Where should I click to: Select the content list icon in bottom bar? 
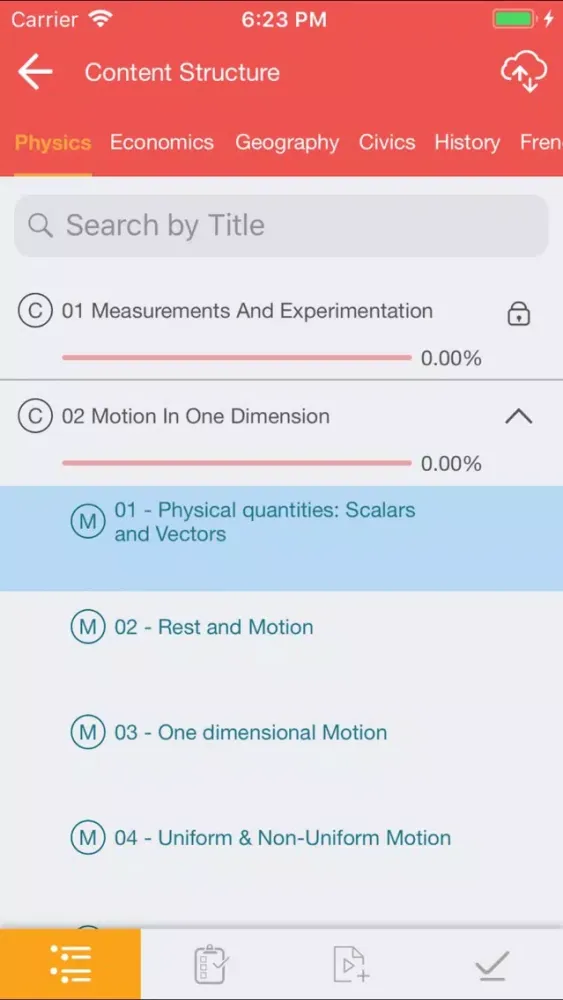[70, 963]
